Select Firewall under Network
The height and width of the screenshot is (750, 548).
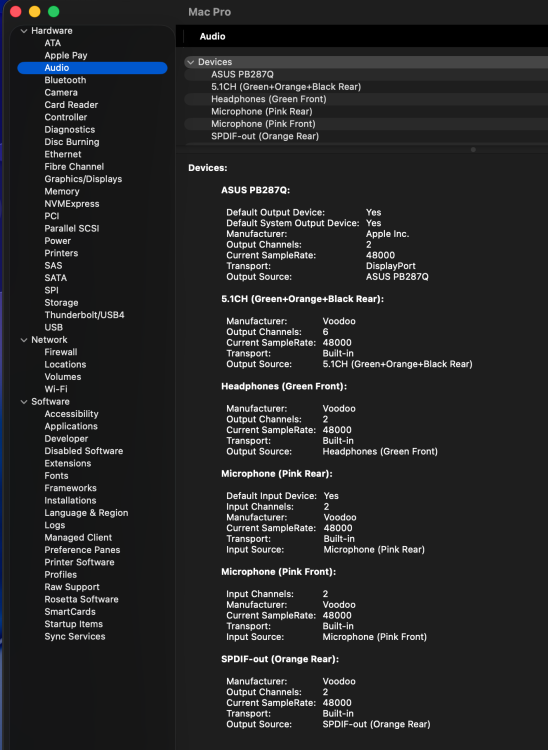tap(61, 352)
